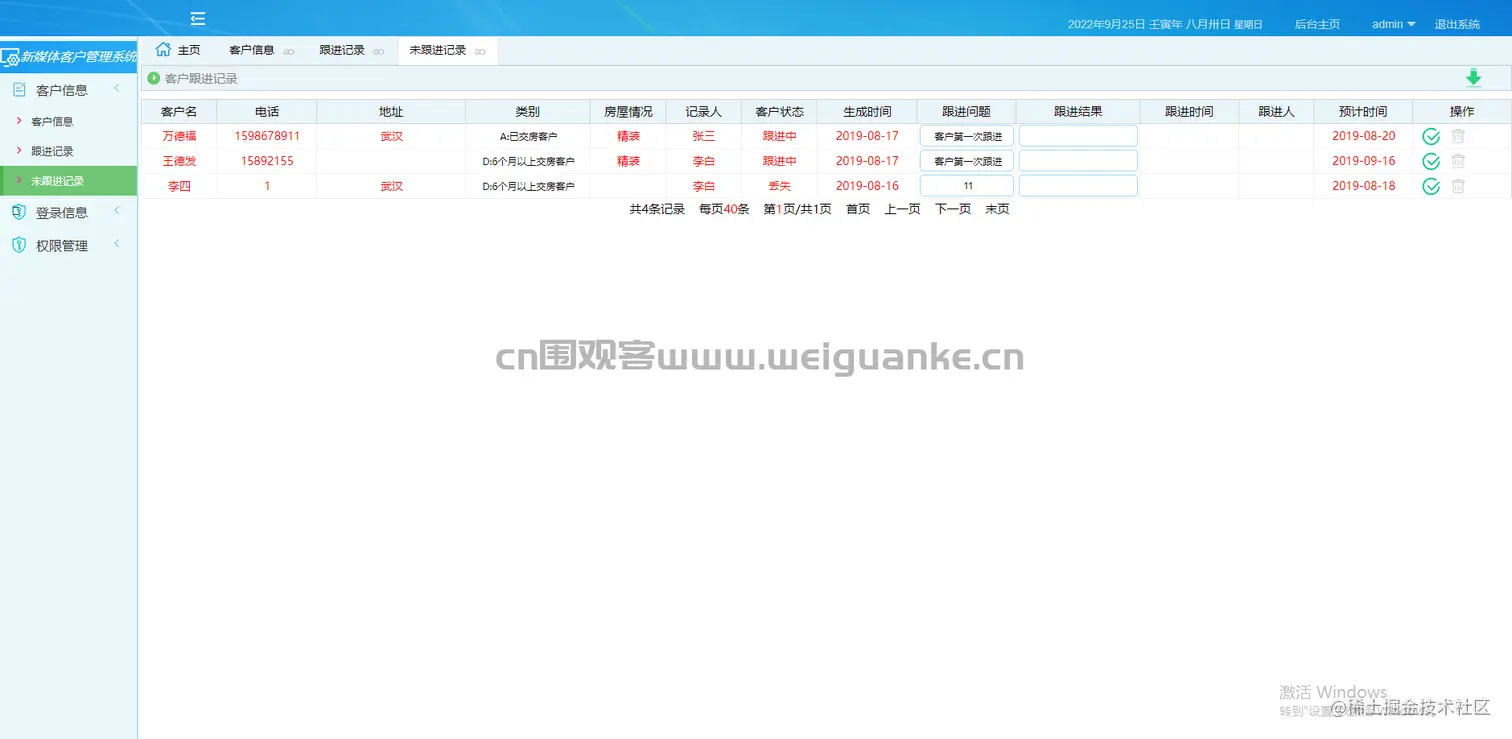Click the customer name 李四
Screen dimensions: 1512x739
tap(179, 186)
